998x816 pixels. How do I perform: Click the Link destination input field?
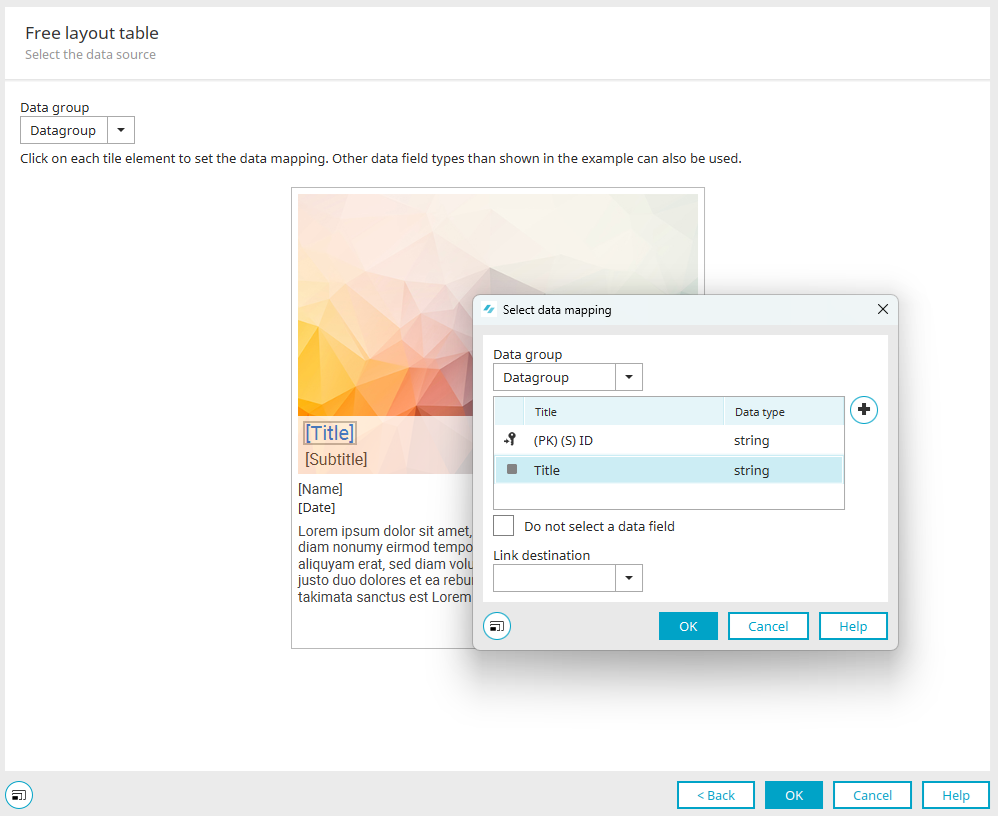(554, 578)
